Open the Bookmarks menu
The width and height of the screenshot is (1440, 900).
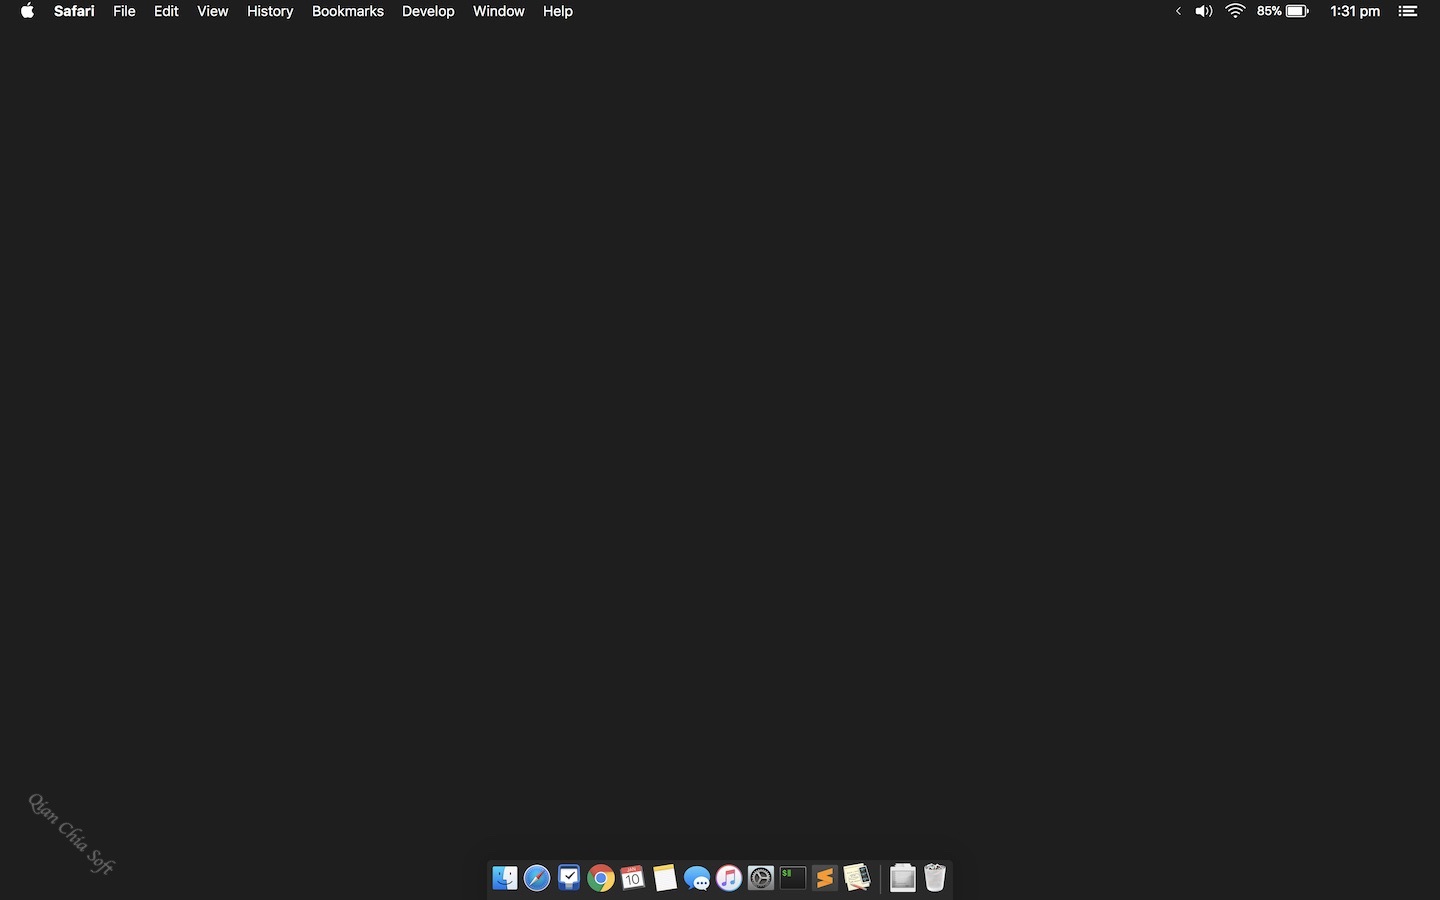point(348,11)
